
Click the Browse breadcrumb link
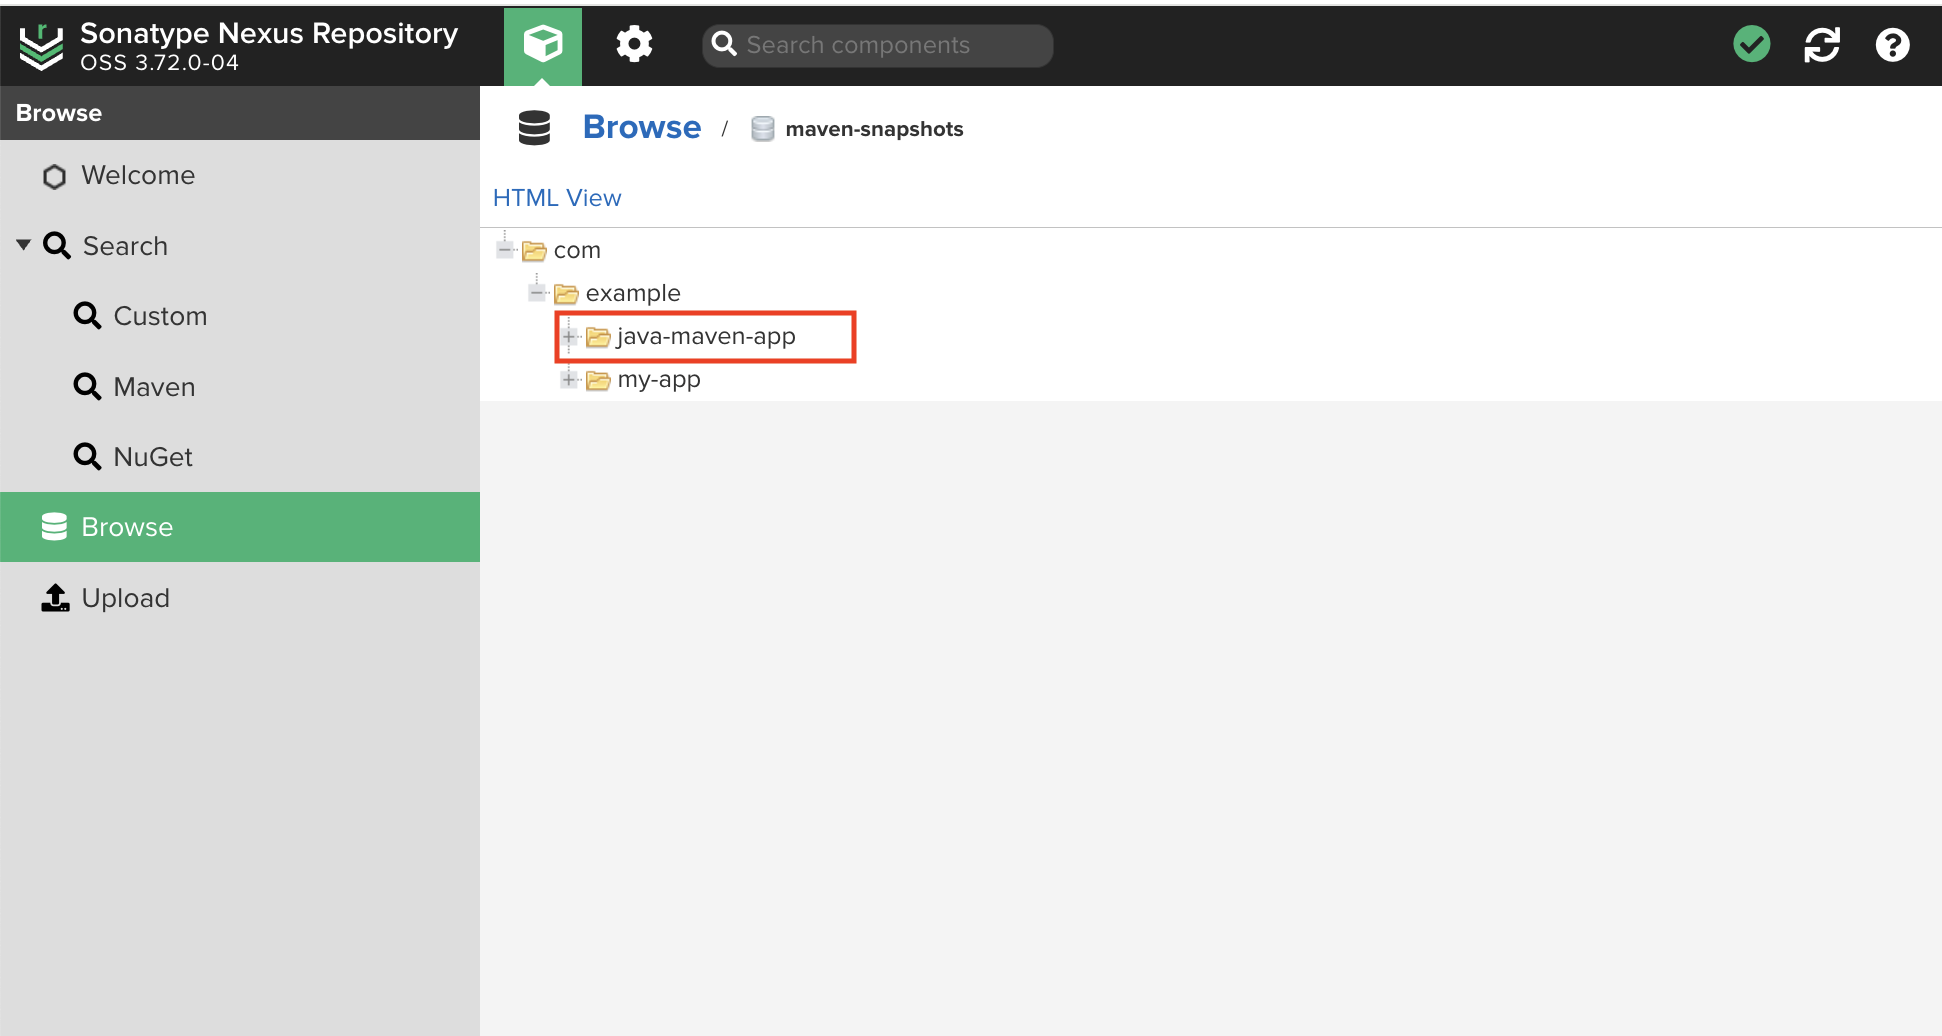(642, 128)
